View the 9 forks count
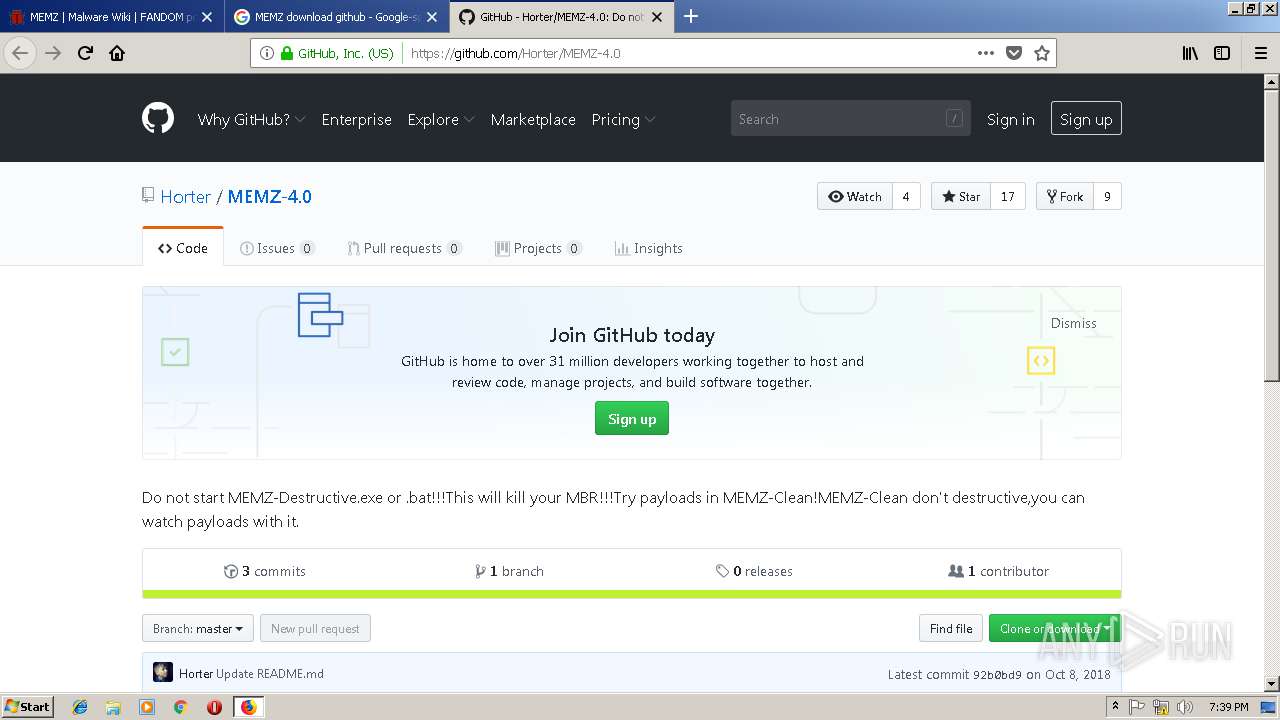This screenshot has width=1280, height=720. tap(1107, 197)
